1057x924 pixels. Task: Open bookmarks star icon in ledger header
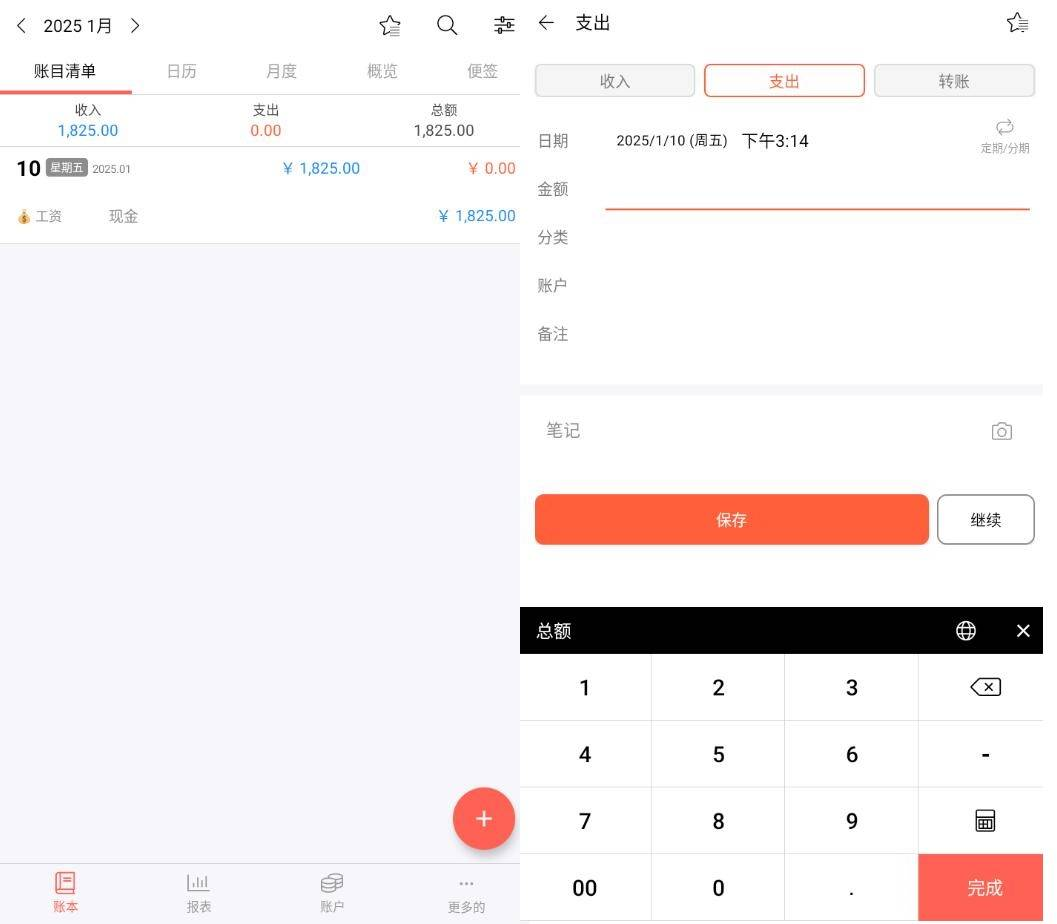[390, 26]
